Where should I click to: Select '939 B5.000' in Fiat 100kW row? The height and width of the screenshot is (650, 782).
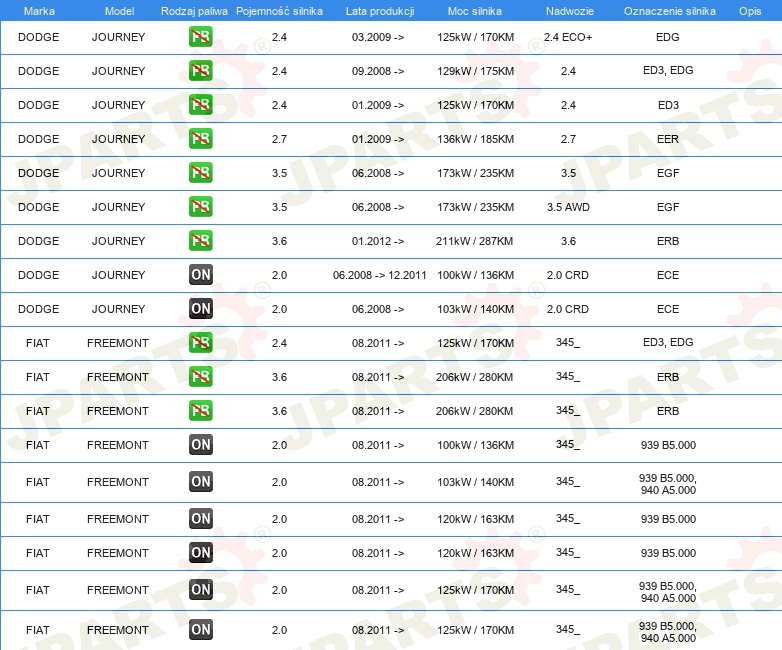point(668,445)
